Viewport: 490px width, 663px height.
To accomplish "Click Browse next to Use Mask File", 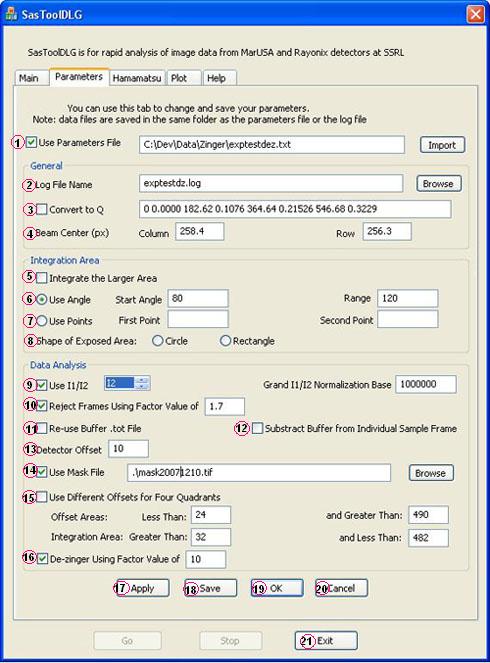I will coord(431,473).
